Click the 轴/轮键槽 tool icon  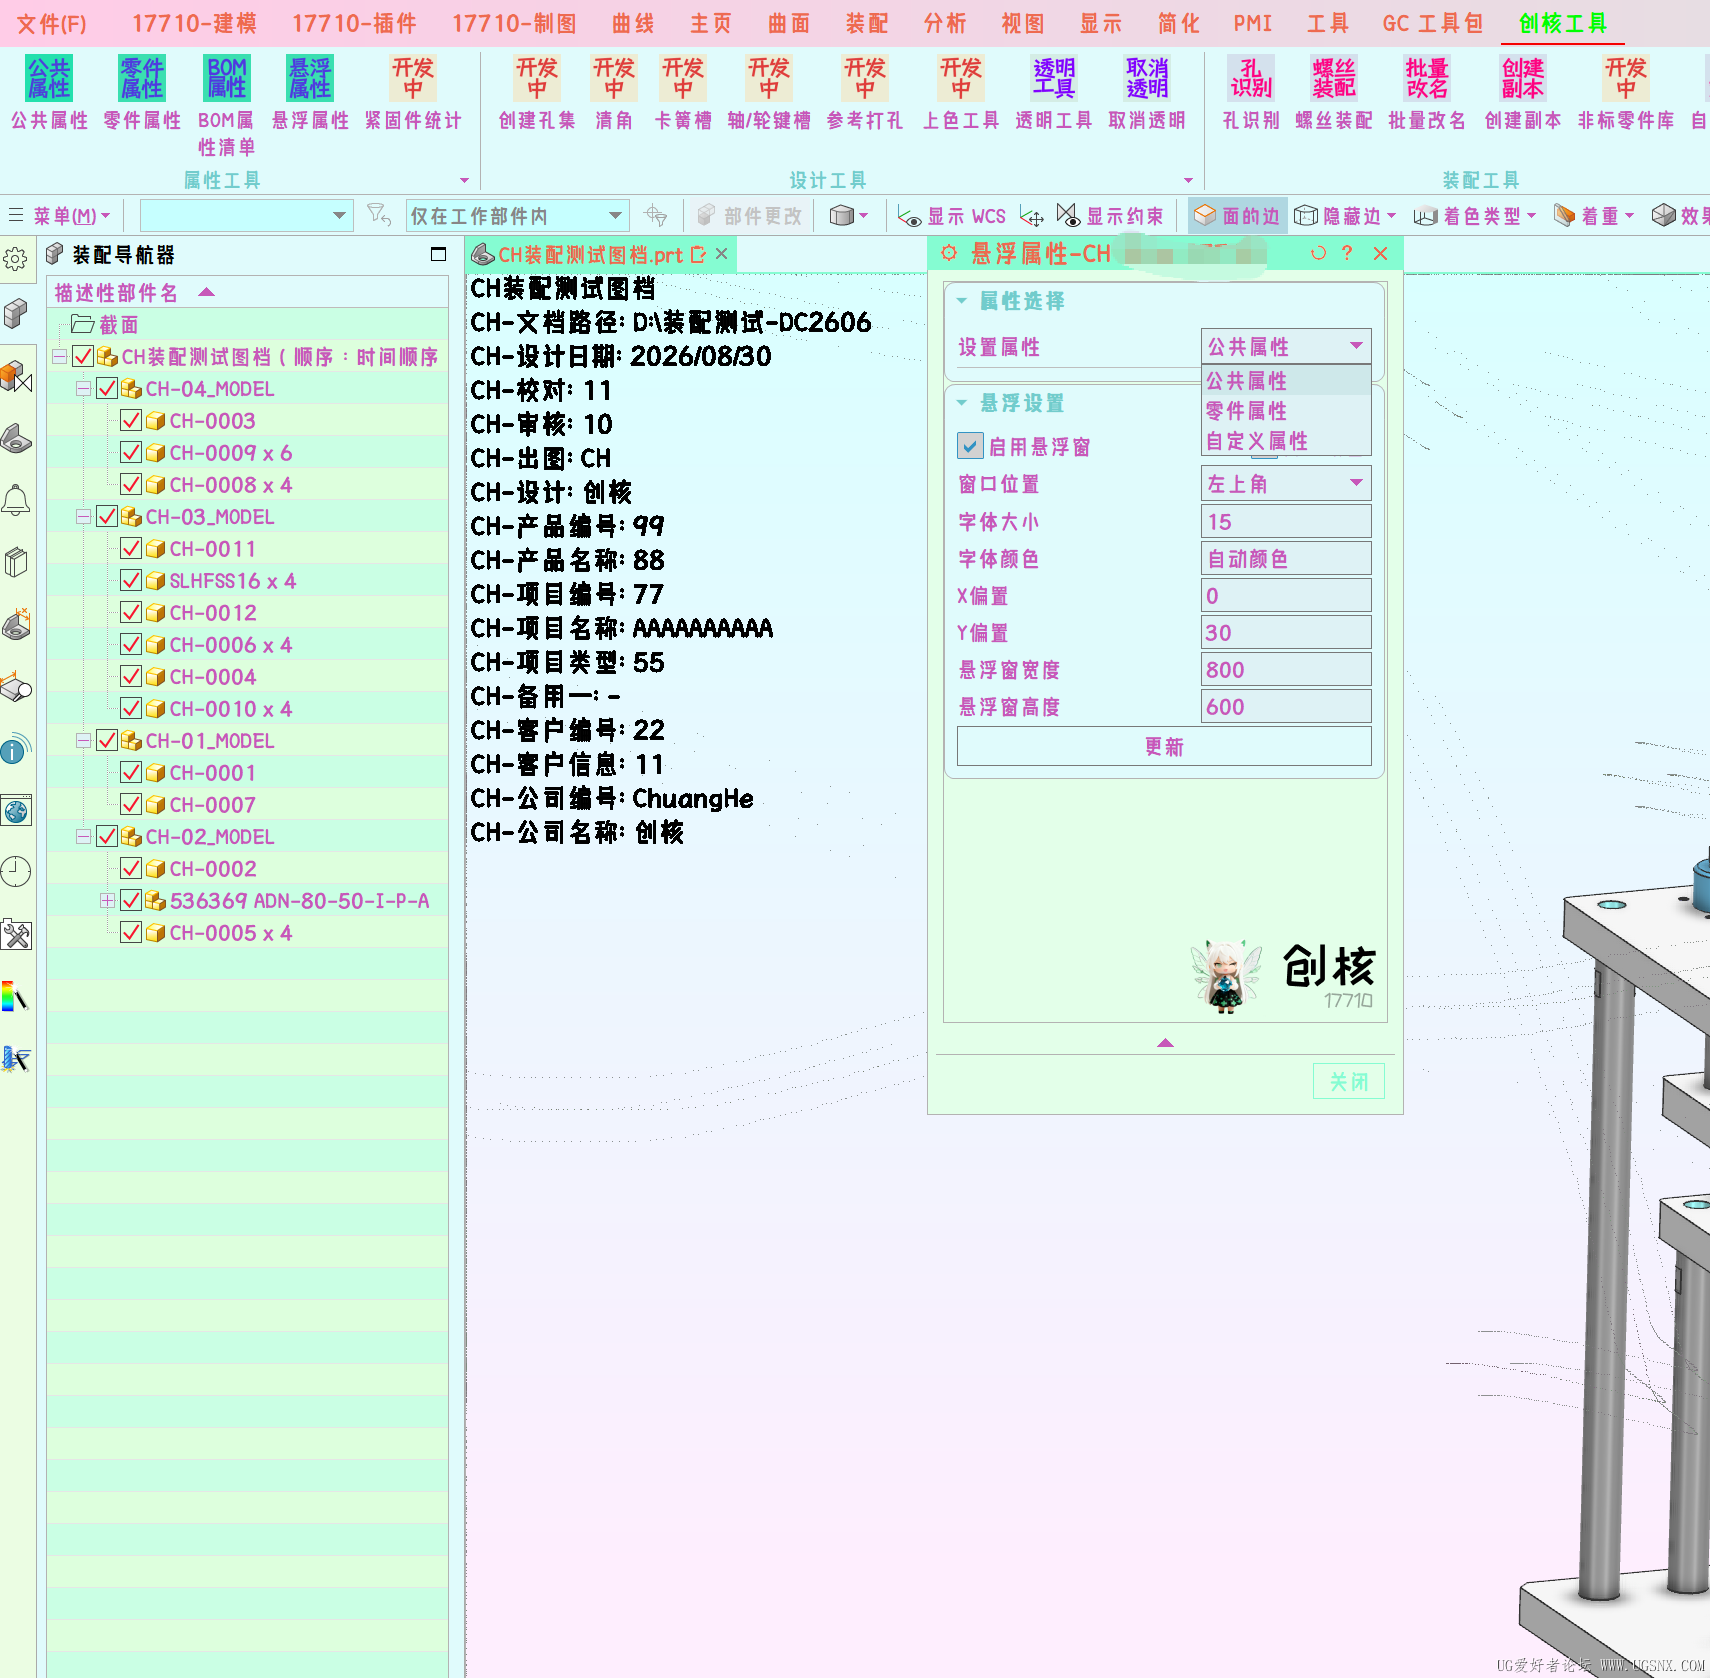click(x=769, y=79)
